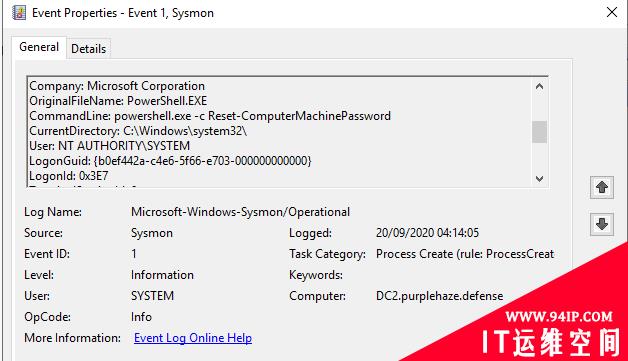Click the CommandLine Reset-ComputerMachinePassword line

pyautogui.click(x=210, y=116)
